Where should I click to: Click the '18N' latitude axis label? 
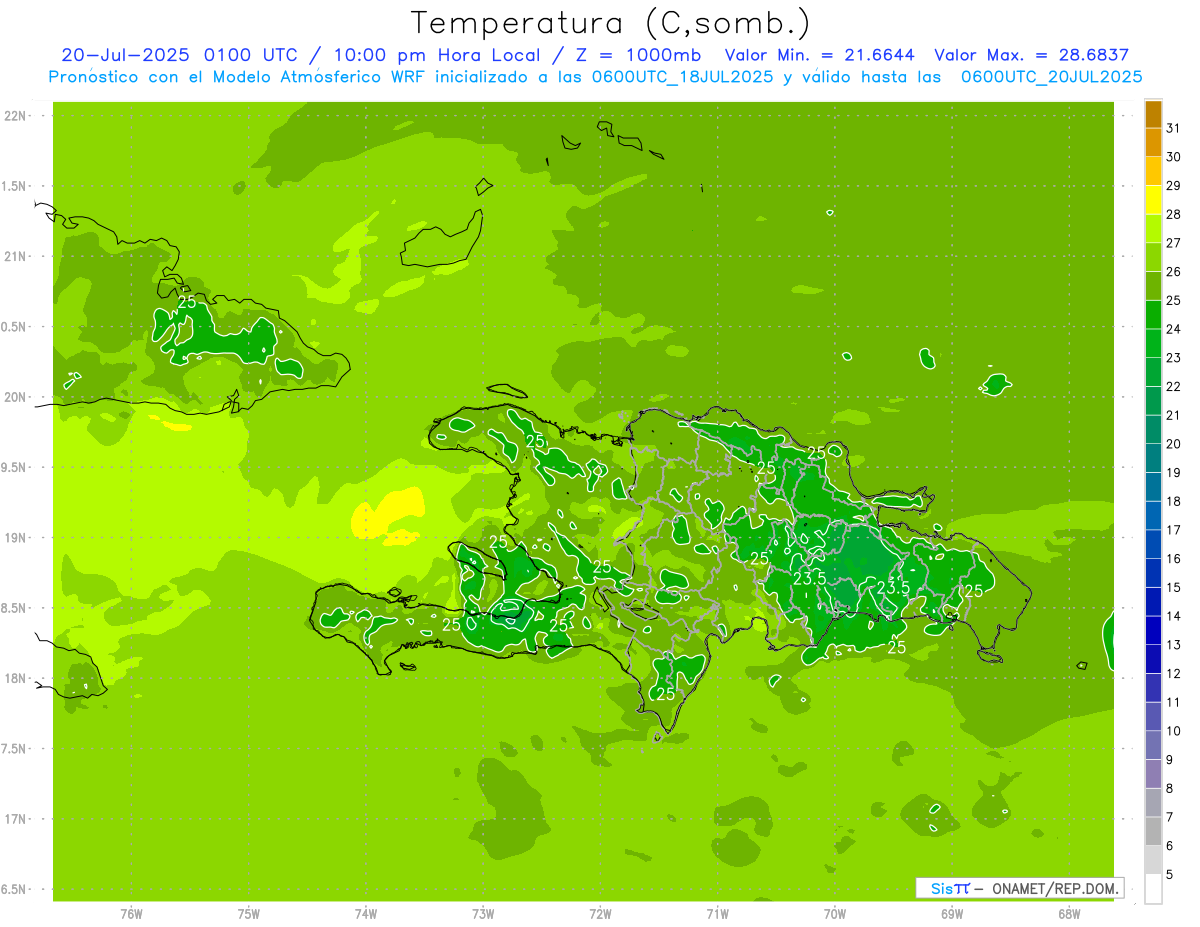[17, 679]
